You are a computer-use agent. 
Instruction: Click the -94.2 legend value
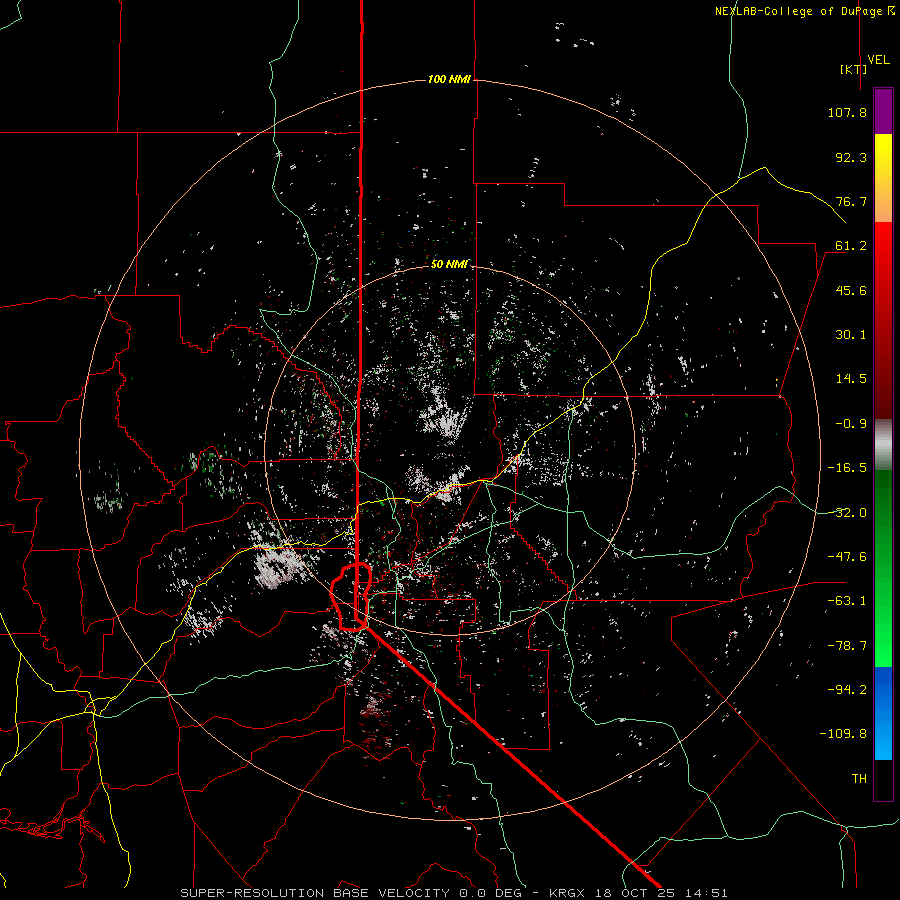coord(847,690)
